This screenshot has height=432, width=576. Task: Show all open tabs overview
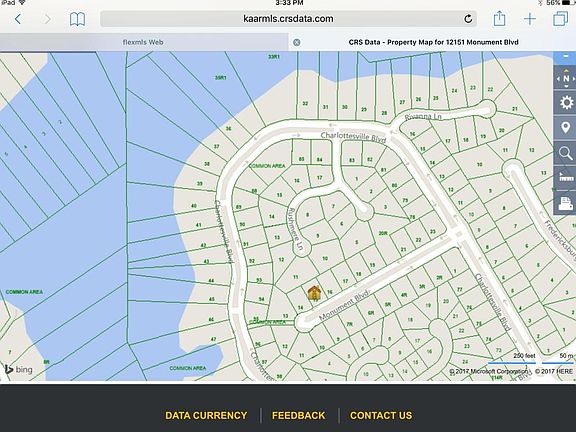561,18
